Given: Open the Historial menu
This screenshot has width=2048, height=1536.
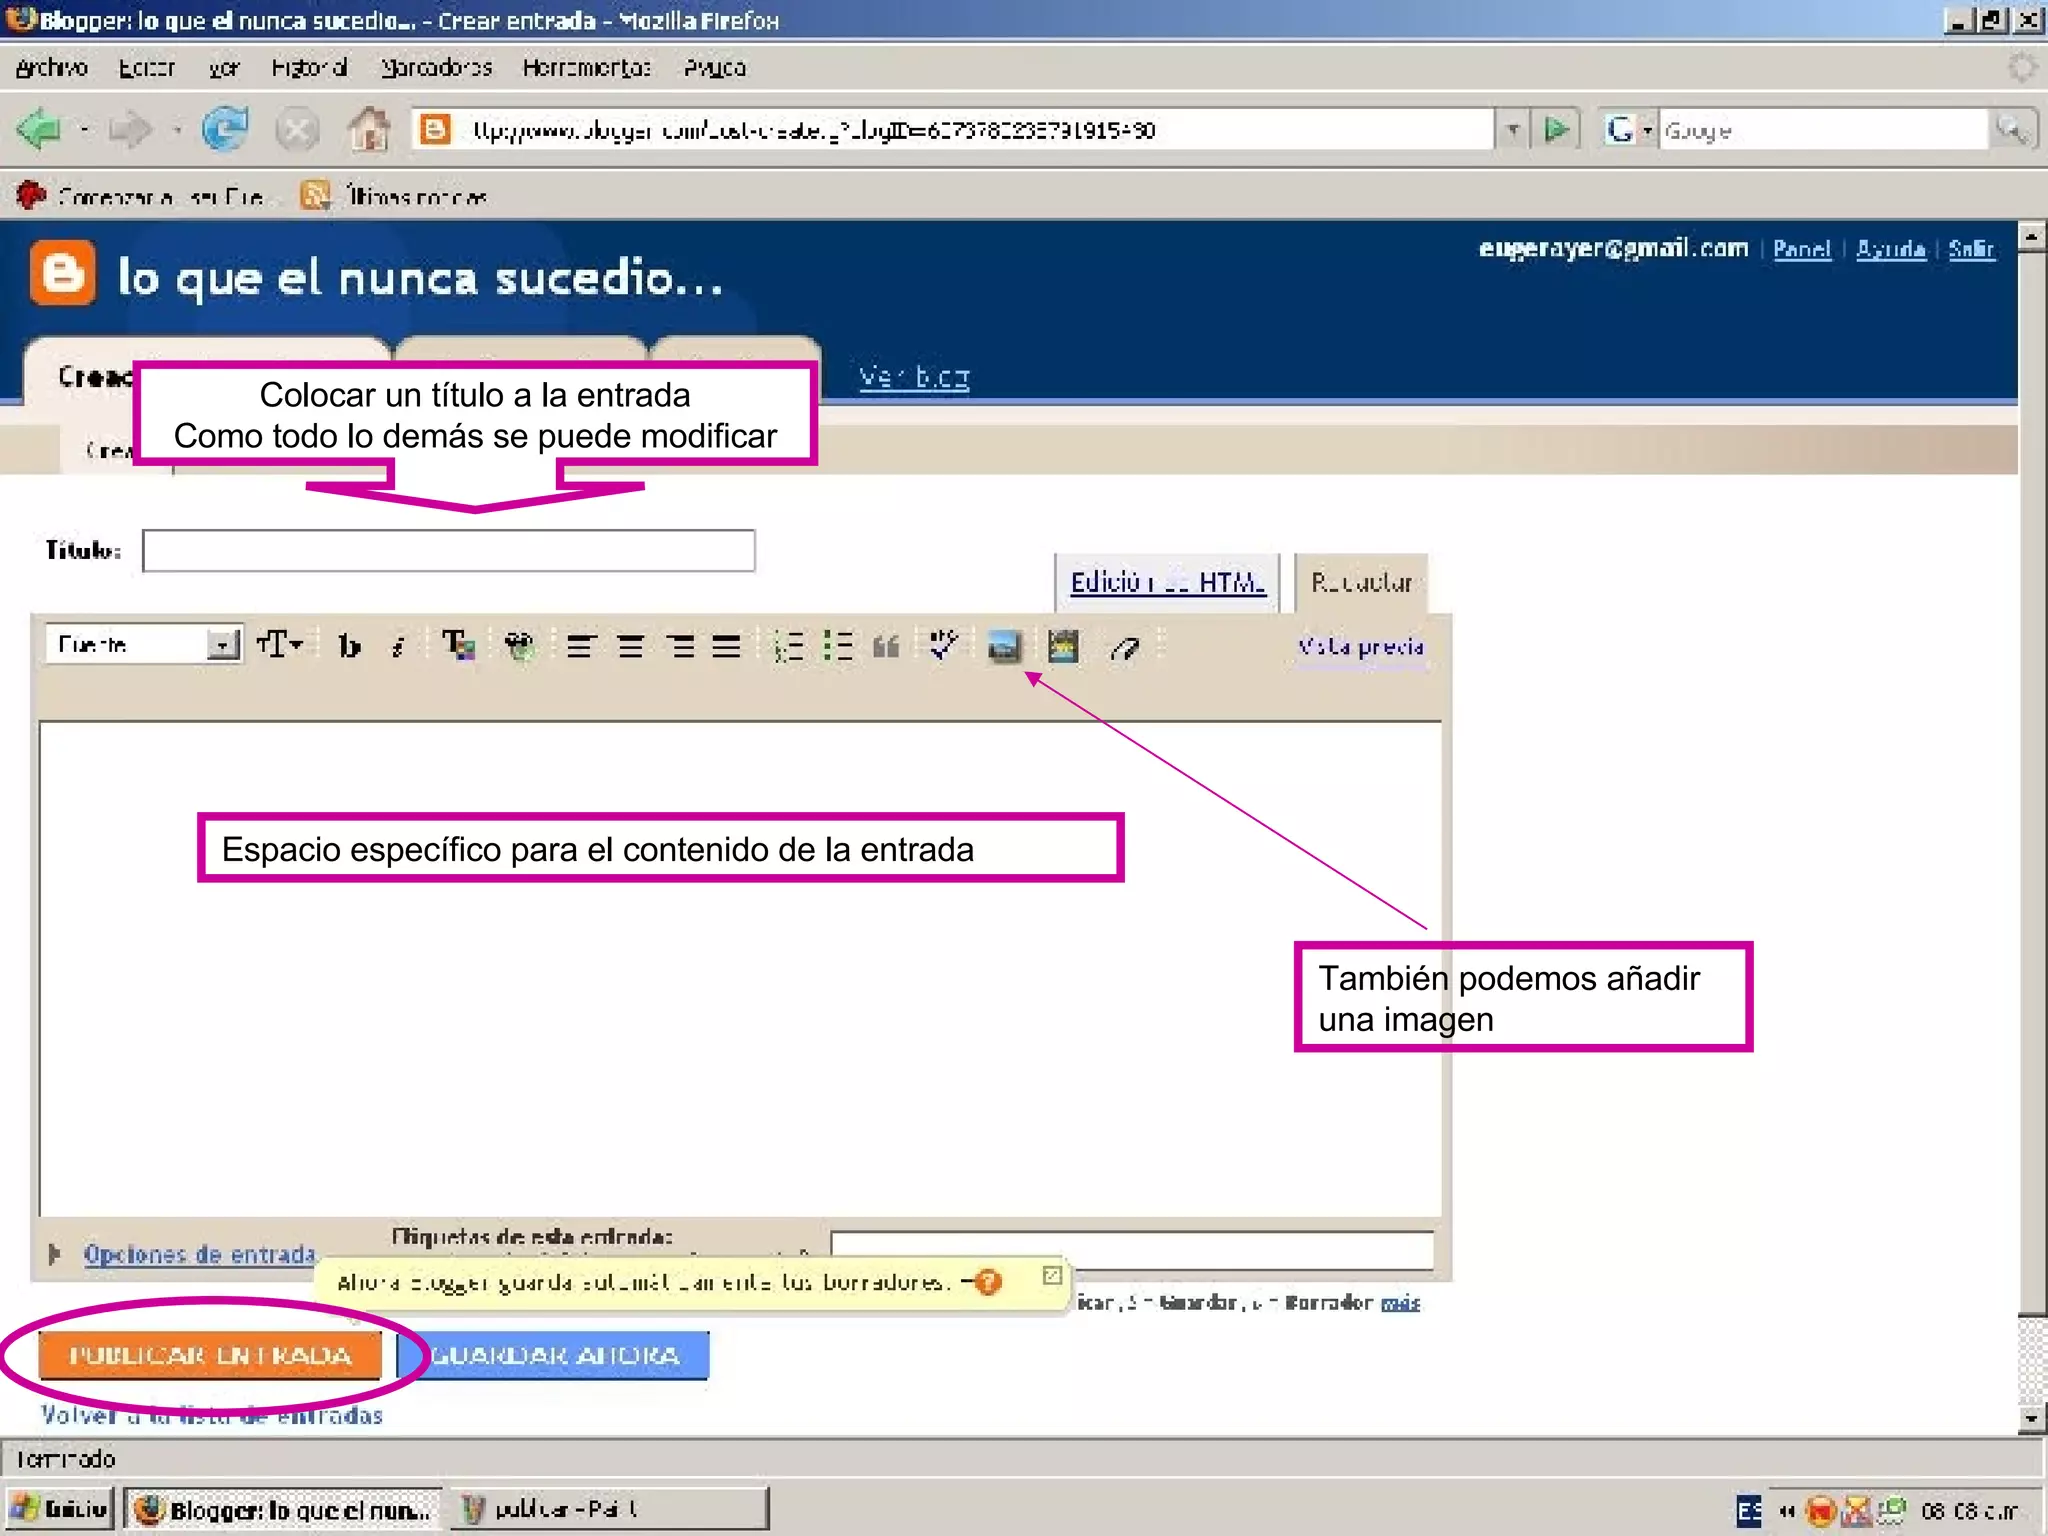Looking at the screenshot, I should [309, 67].
